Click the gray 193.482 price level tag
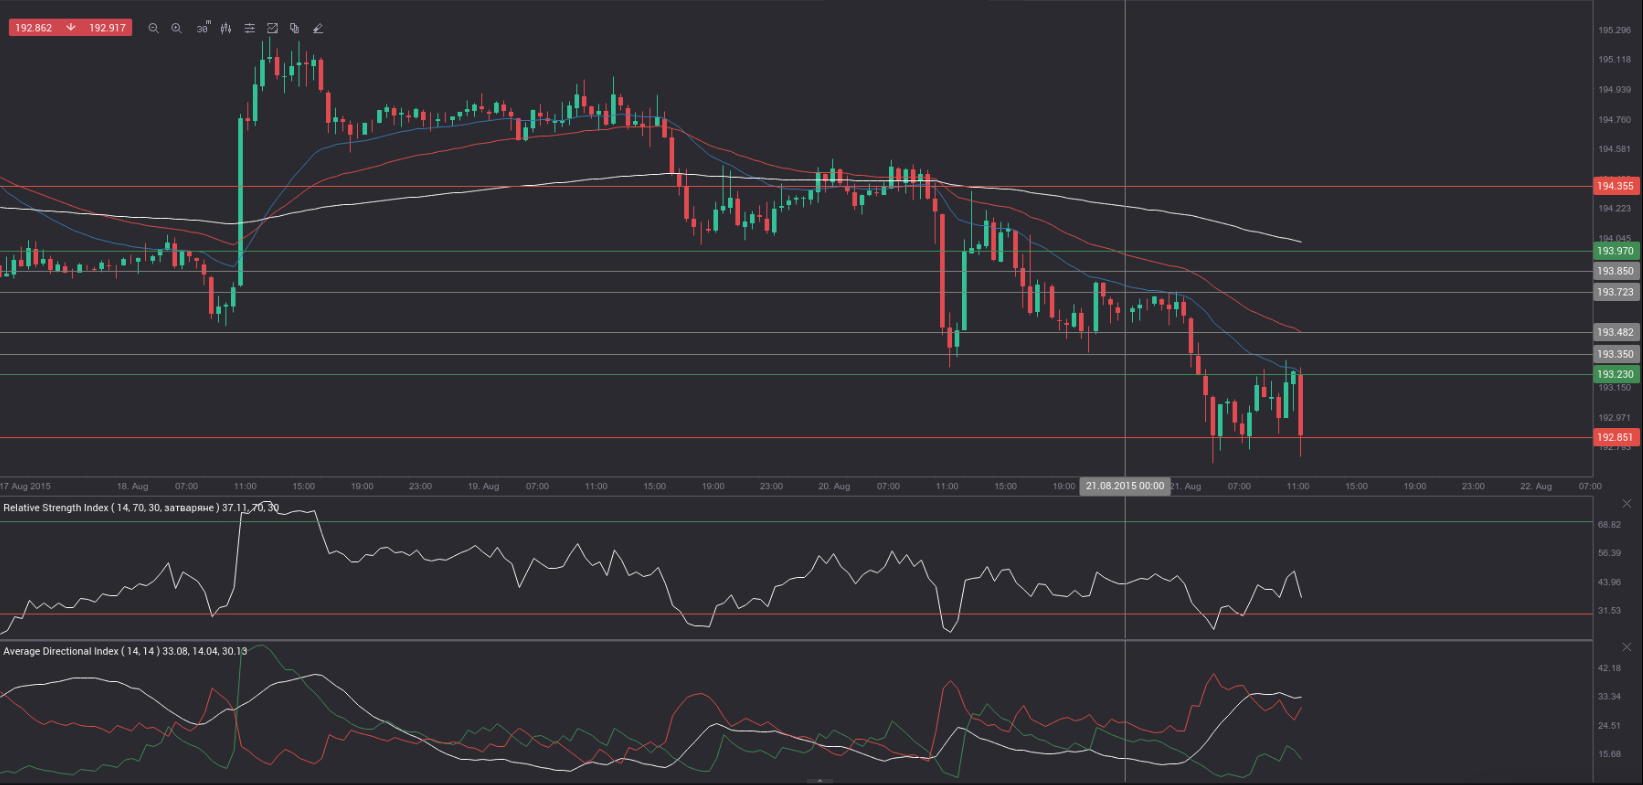This screenshot has height=785, width=1643. (x=1615, y=332)
